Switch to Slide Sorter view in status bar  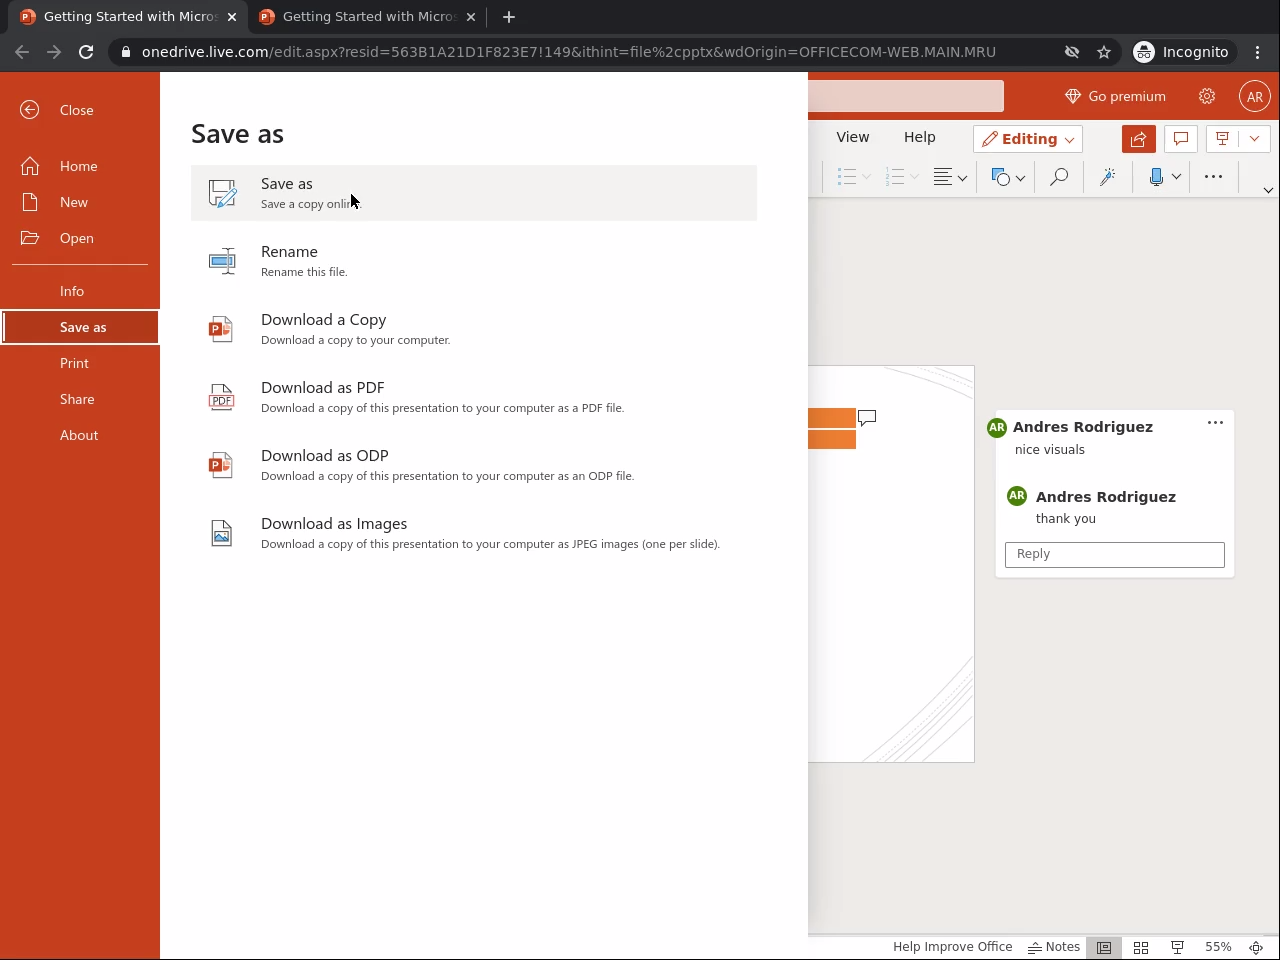coord(1140,947)
